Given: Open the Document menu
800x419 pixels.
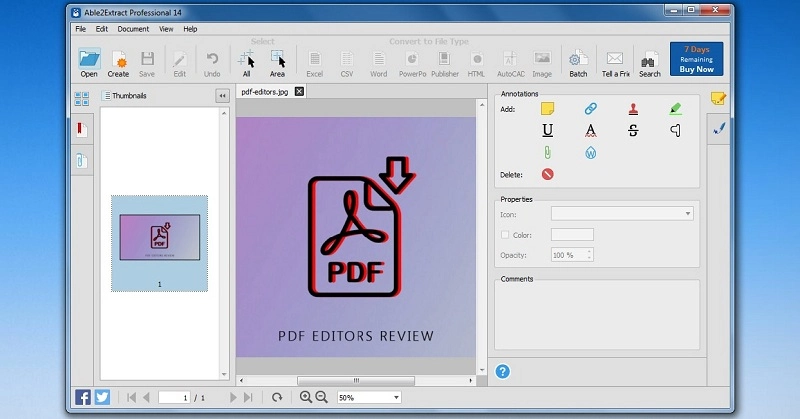Looking at the screenshot, I should pyautogui.click(x=133, y=29).
